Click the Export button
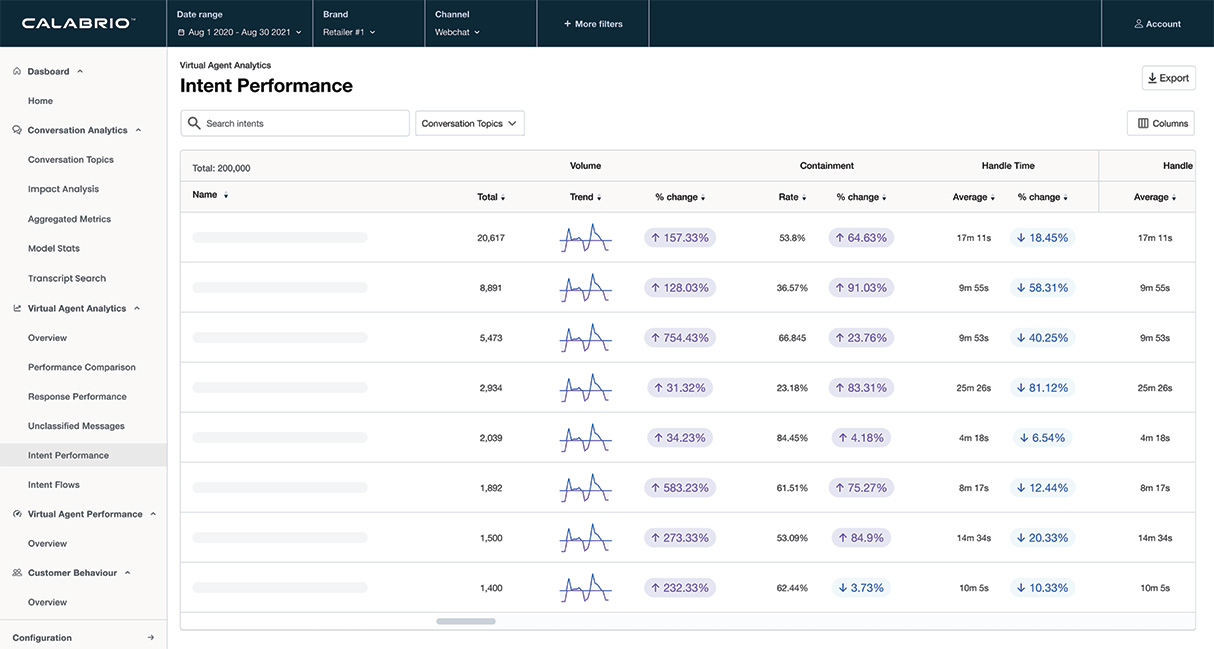The height and width of the screenshot is (649, 1214). 1168,78
